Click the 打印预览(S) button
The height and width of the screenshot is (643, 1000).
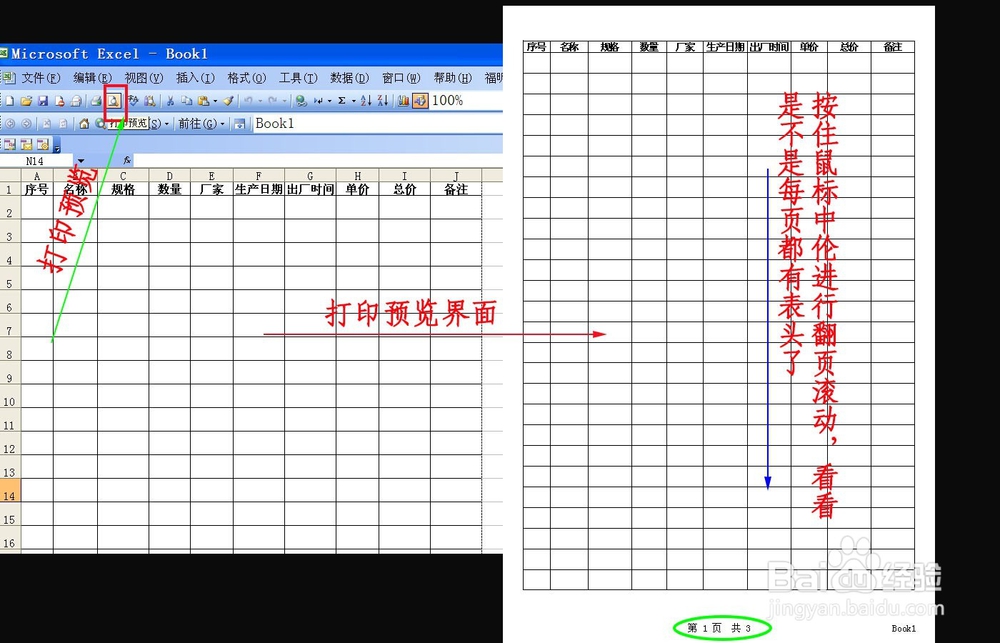[125, 122]
